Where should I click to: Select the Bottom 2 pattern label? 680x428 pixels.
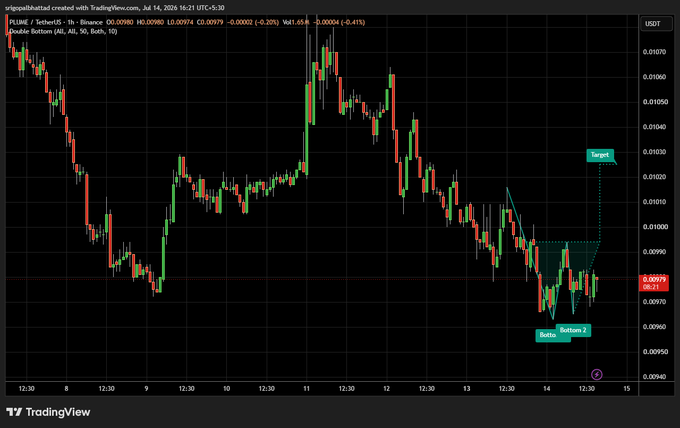click(x=573, y=330)
